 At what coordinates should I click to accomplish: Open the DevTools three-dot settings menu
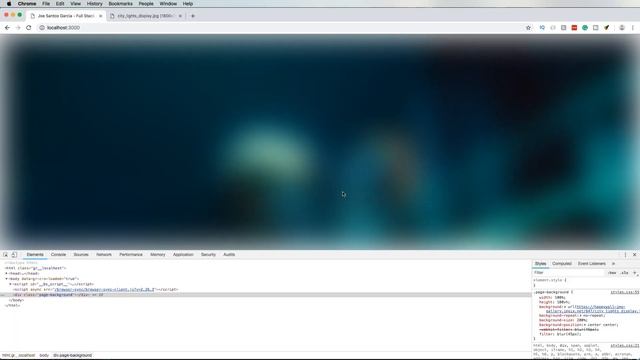(x=625, y=254)
